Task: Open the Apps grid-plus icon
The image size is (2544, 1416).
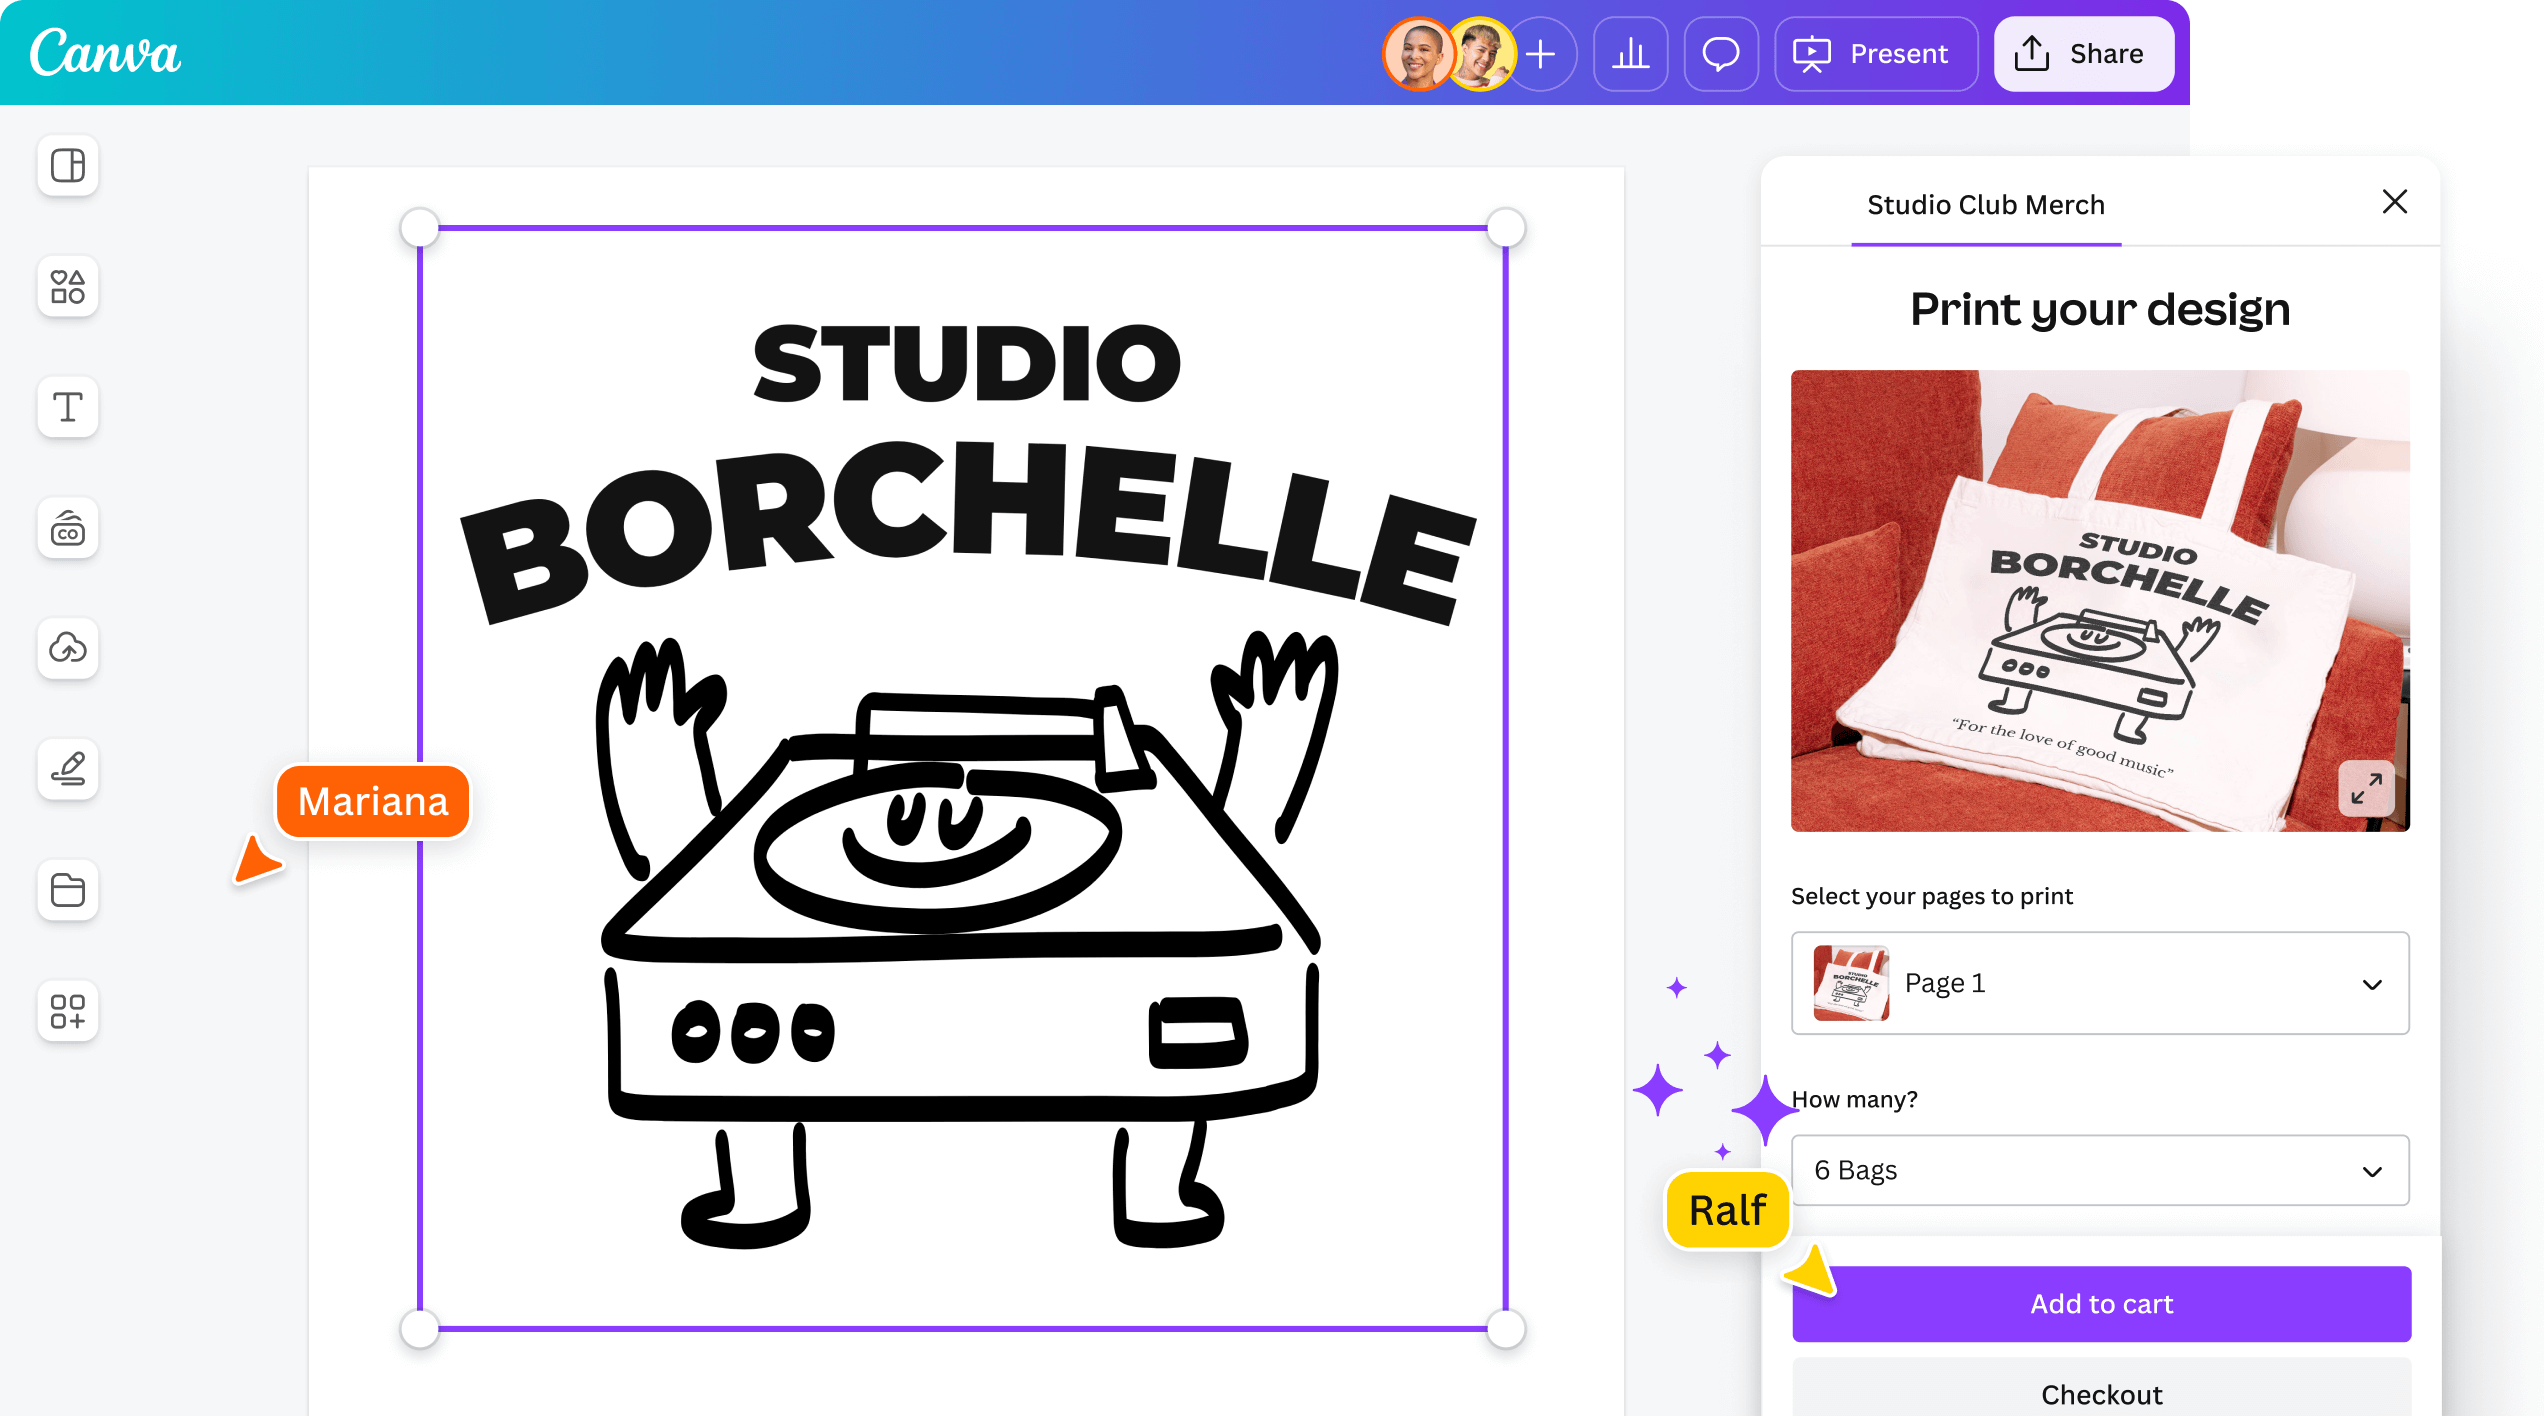Action: (68, 1011)
